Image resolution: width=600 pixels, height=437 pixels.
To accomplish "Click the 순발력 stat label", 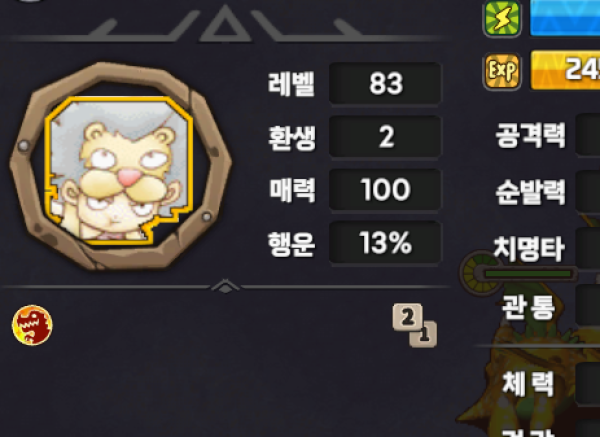I will (x=530, y=192).
